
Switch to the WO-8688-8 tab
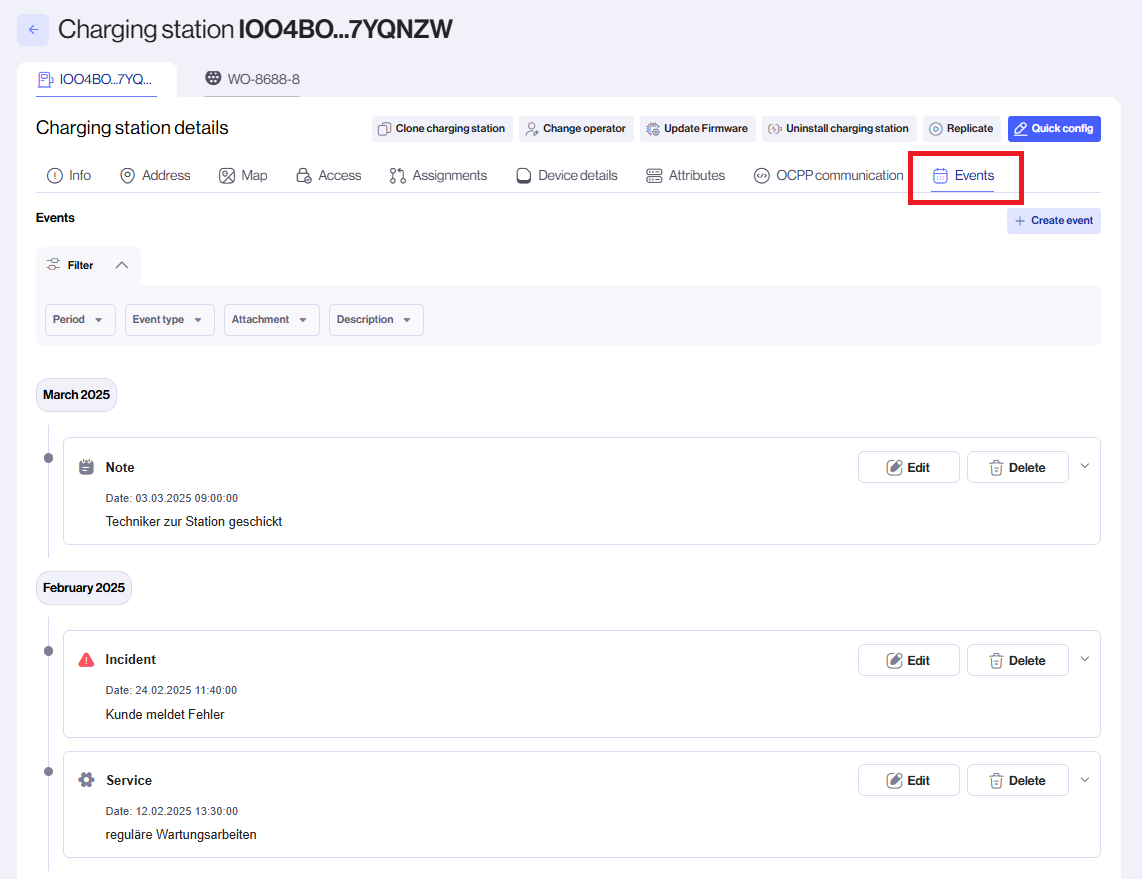pos(252,79)
